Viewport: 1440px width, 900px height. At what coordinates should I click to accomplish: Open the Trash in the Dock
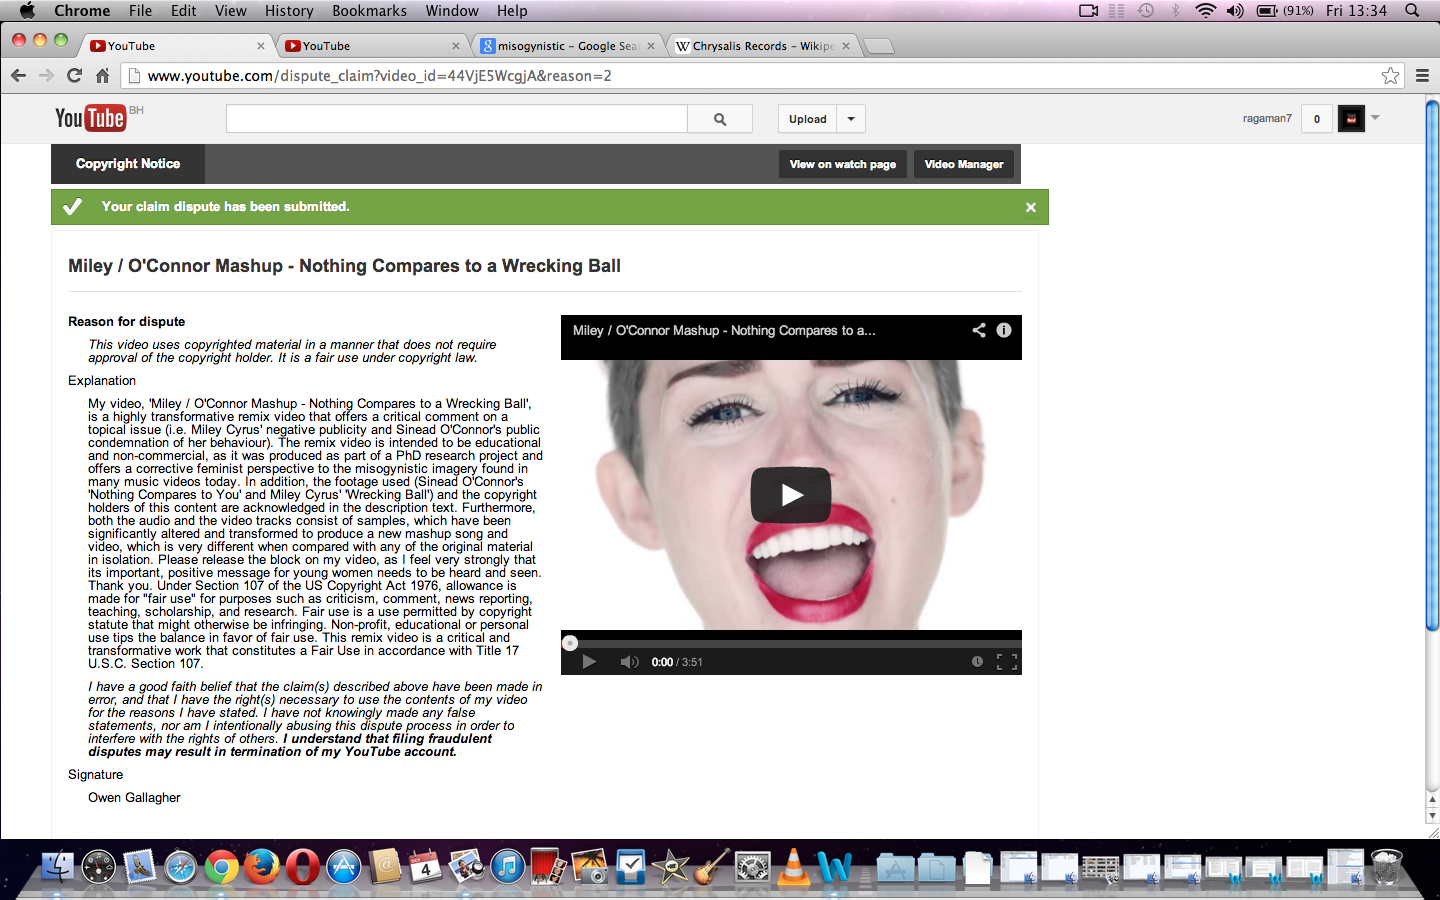pyautogui.click(x=1387, y=866)
